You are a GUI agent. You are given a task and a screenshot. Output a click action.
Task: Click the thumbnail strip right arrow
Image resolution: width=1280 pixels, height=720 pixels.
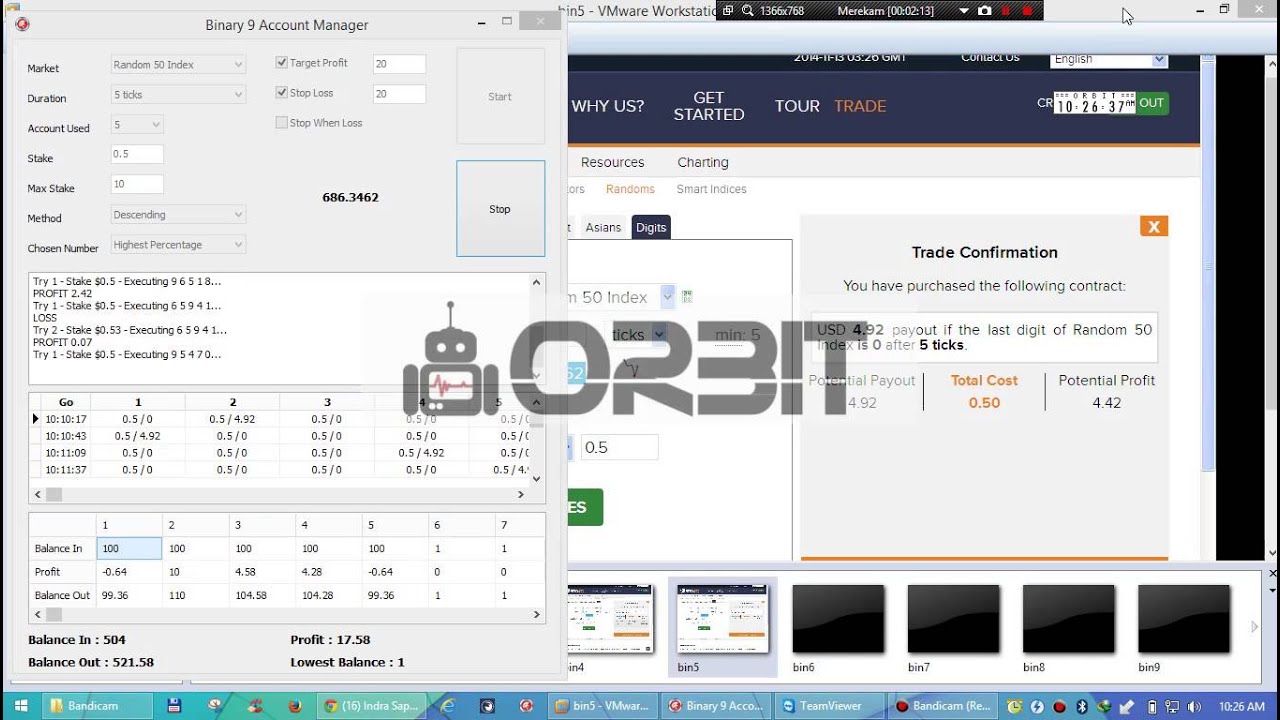click(x=1254, y=627)
